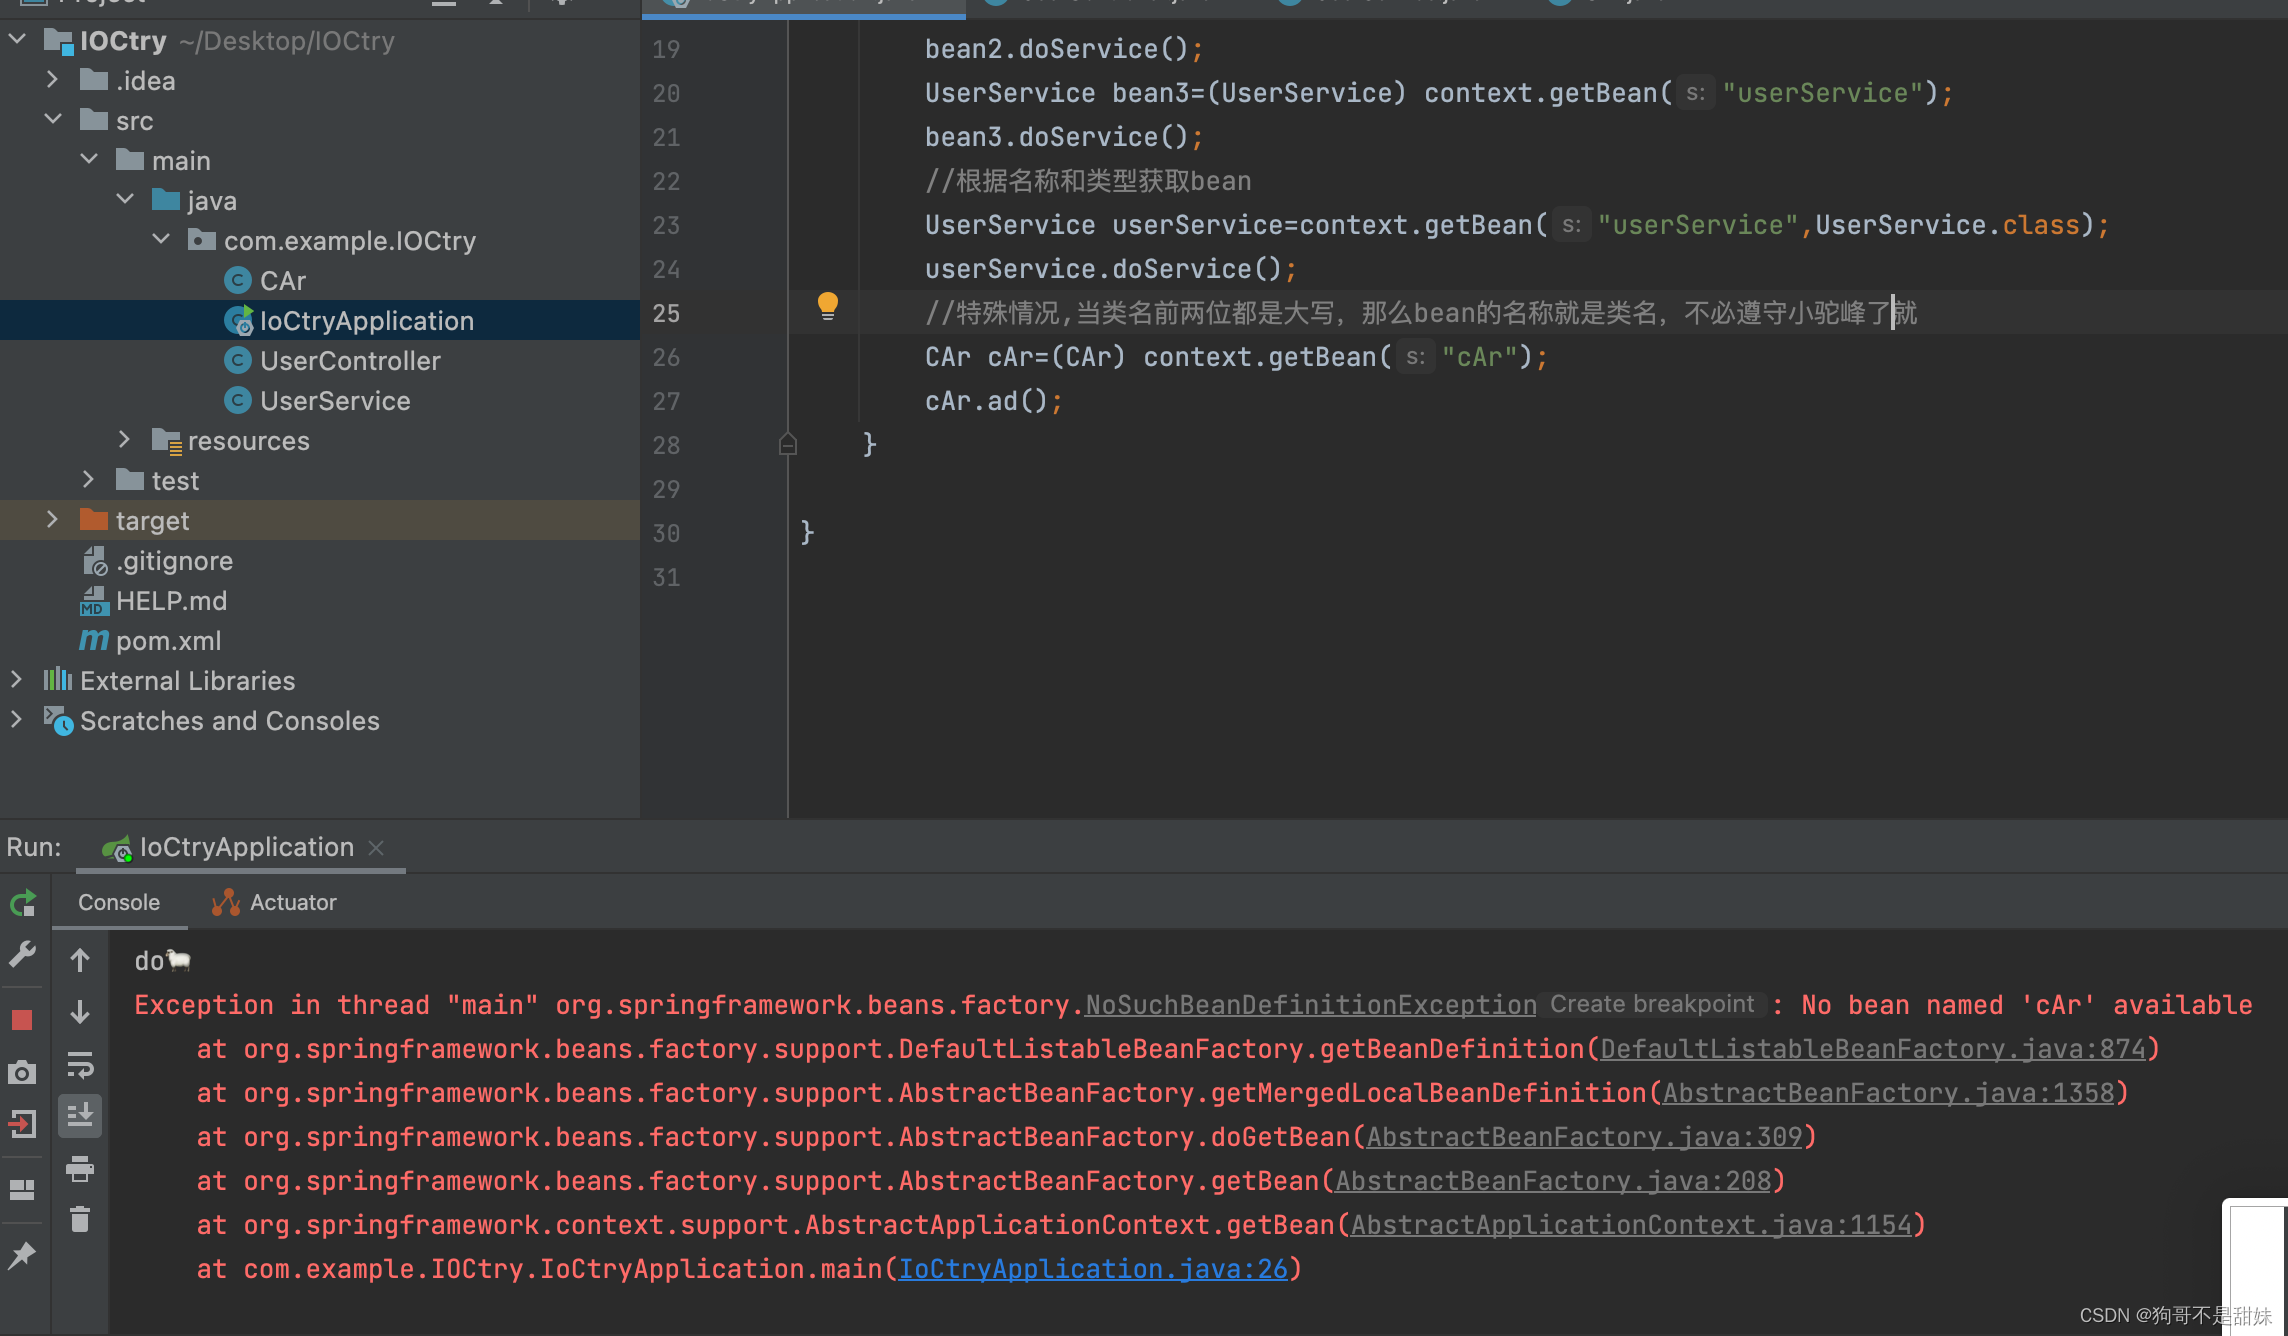This screenshot has width=2288, height=1336.
Task: Jump down the stack trace with down arrow
Action: point(80,1013)
